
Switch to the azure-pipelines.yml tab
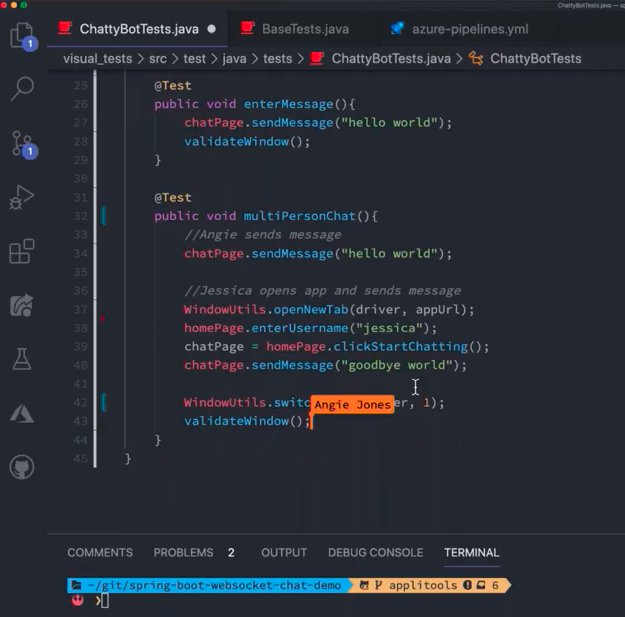point(459,29)
